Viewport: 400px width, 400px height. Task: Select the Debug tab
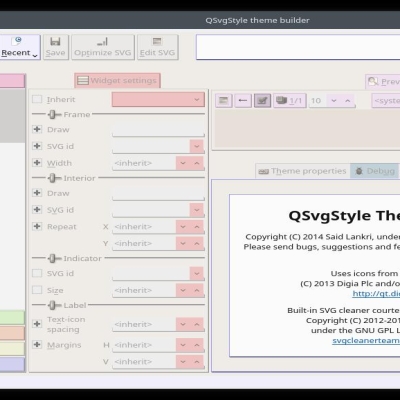coord(374,171)
